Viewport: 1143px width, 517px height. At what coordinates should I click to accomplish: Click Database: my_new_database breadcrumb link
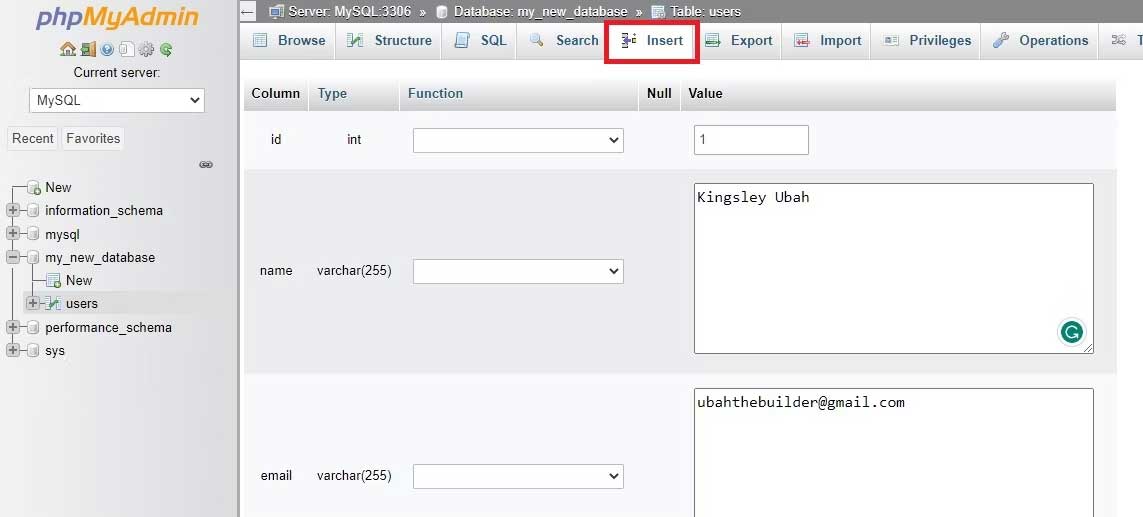click(540, 12)
